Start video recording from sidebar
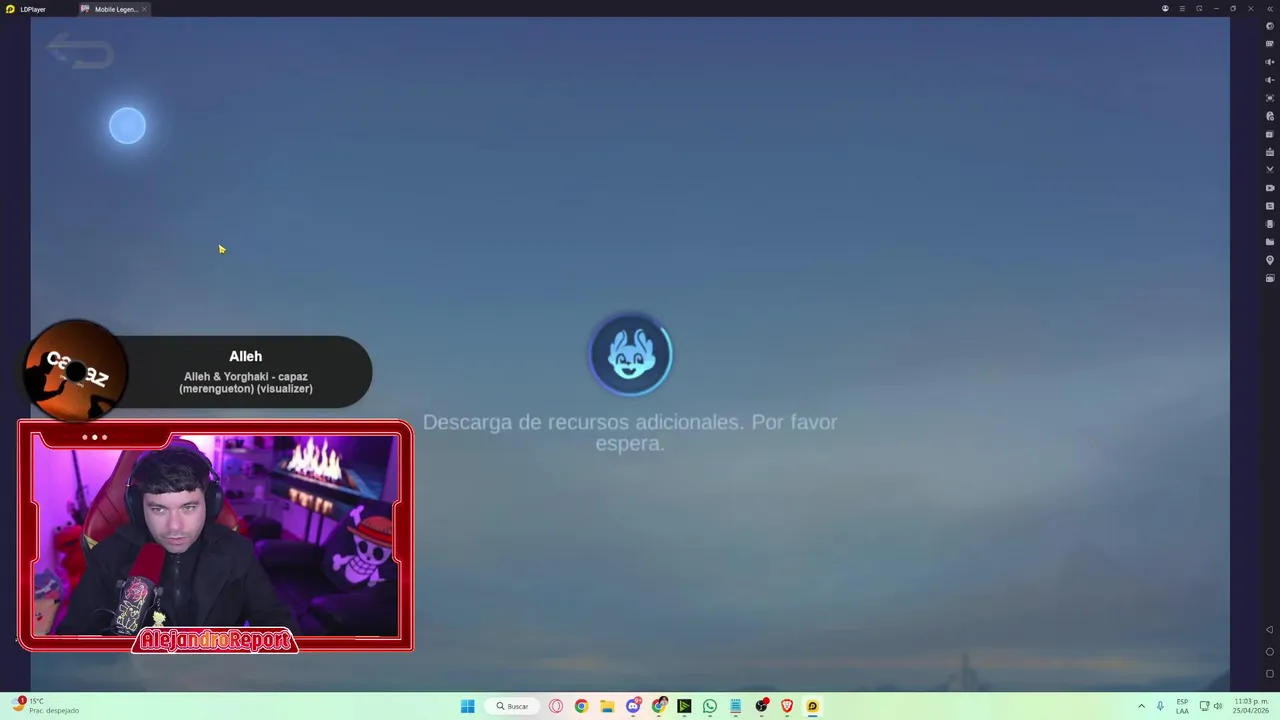This screenshot has height=720, width=1280. point(1270,188)
